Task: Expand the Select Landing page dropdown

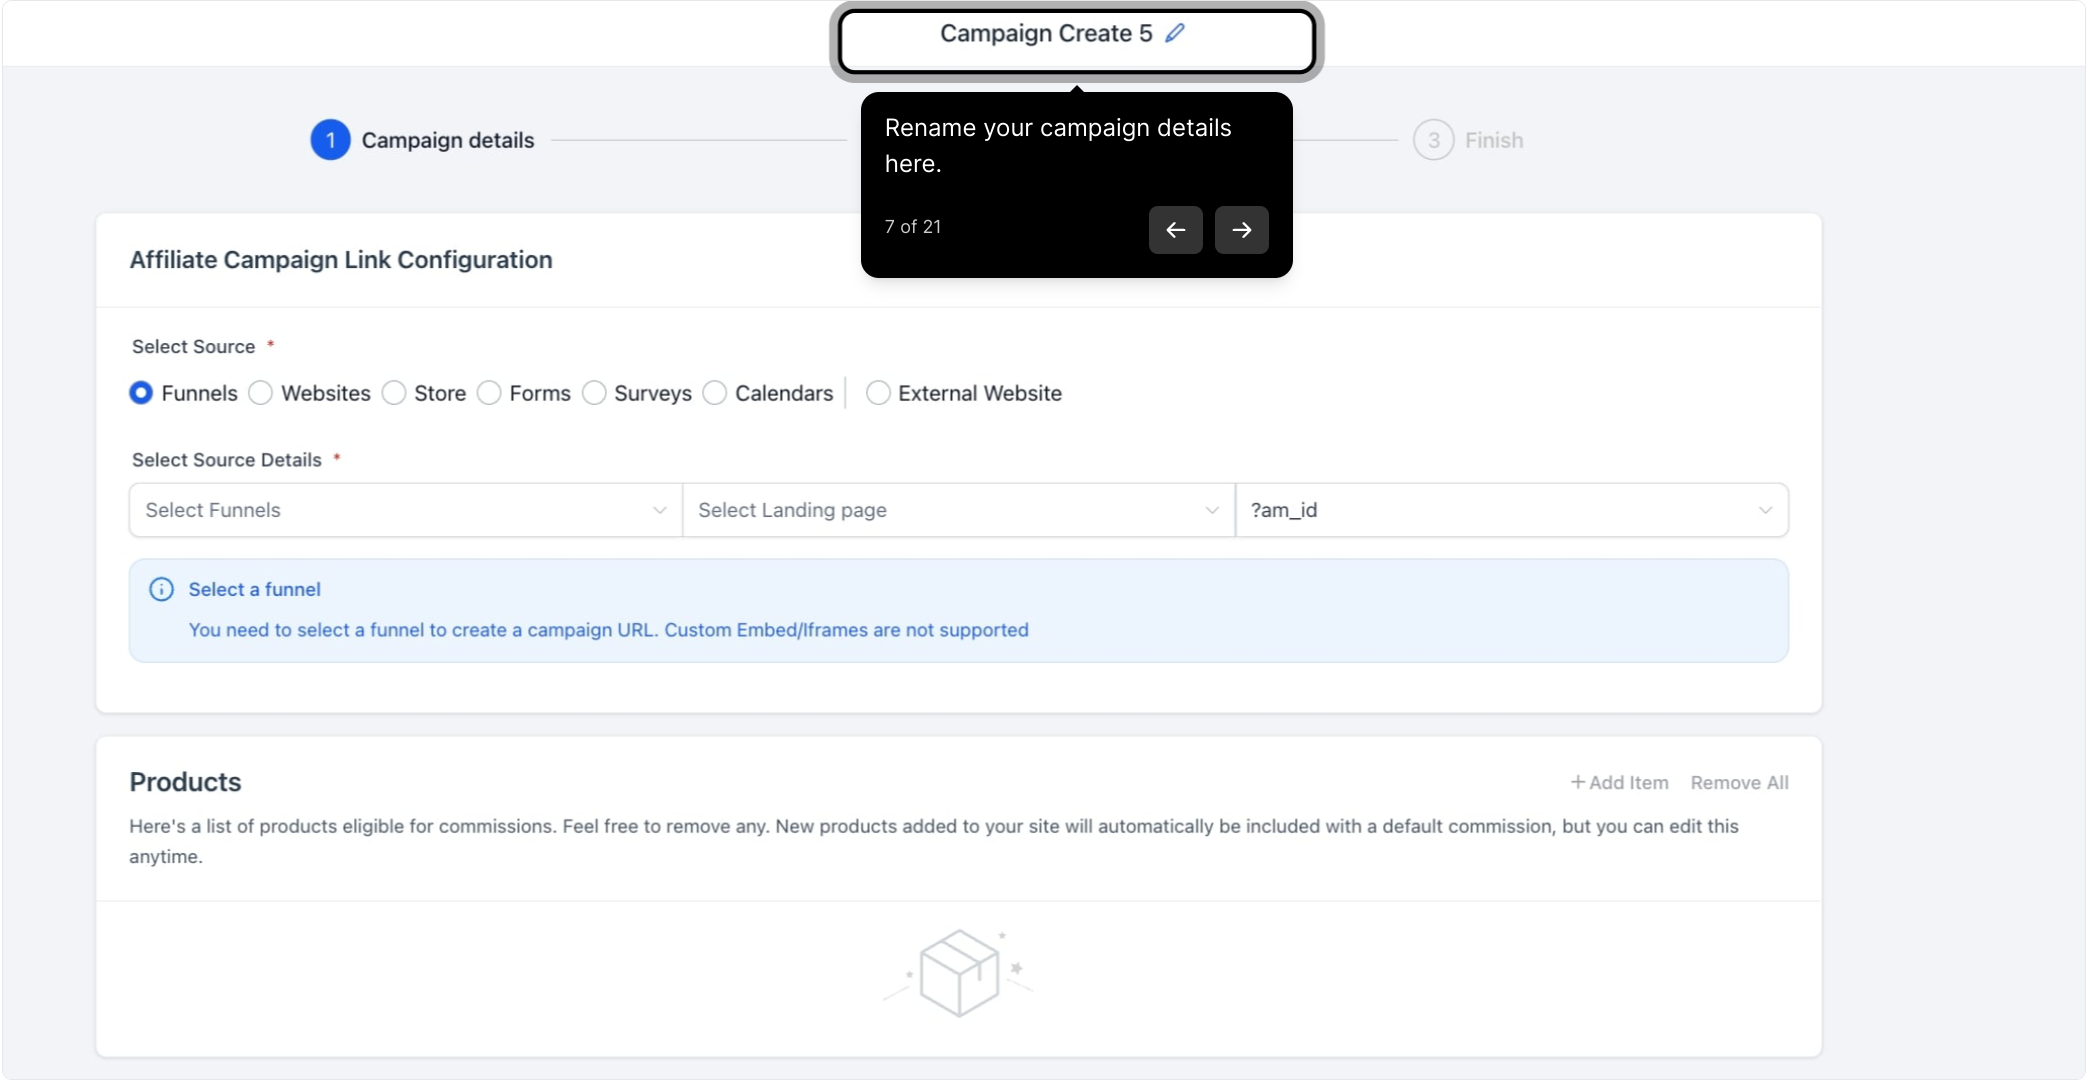Action: tap(959, 510)
